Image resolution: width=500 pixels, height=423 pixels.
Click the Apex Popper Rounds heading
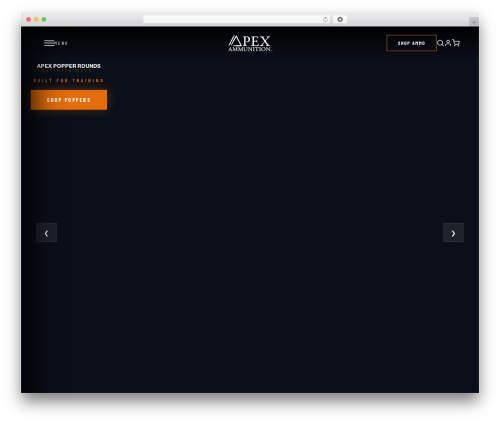[x=69, y=66]
